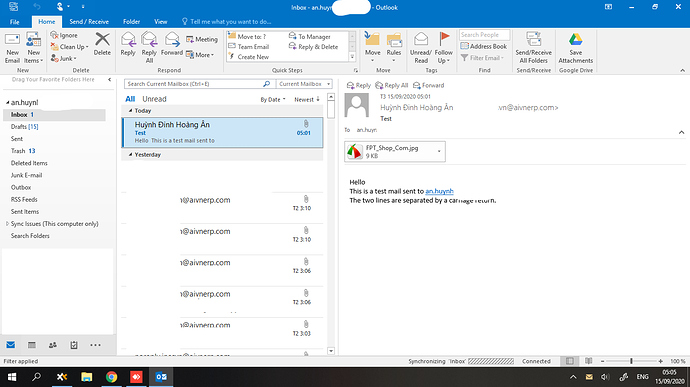Click Reply All in reading pane

(392, 85)
